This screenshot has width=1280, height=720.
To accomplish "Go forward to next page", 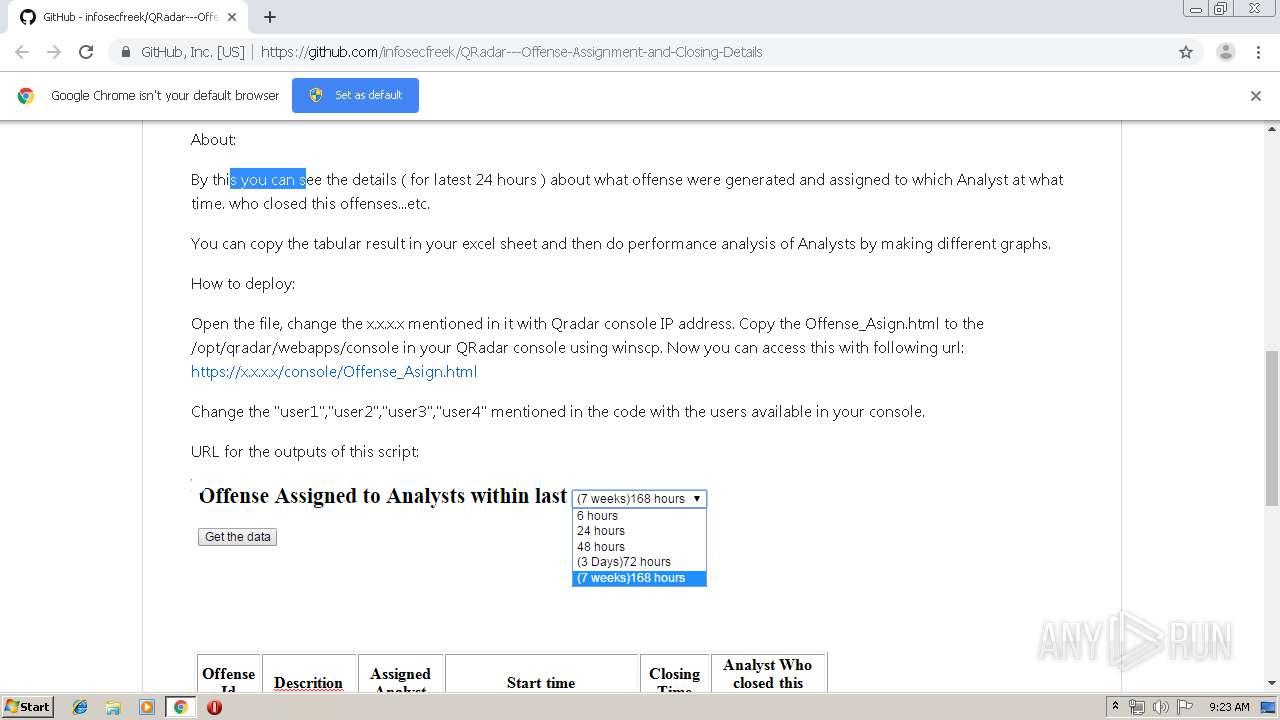I will 54,52.
